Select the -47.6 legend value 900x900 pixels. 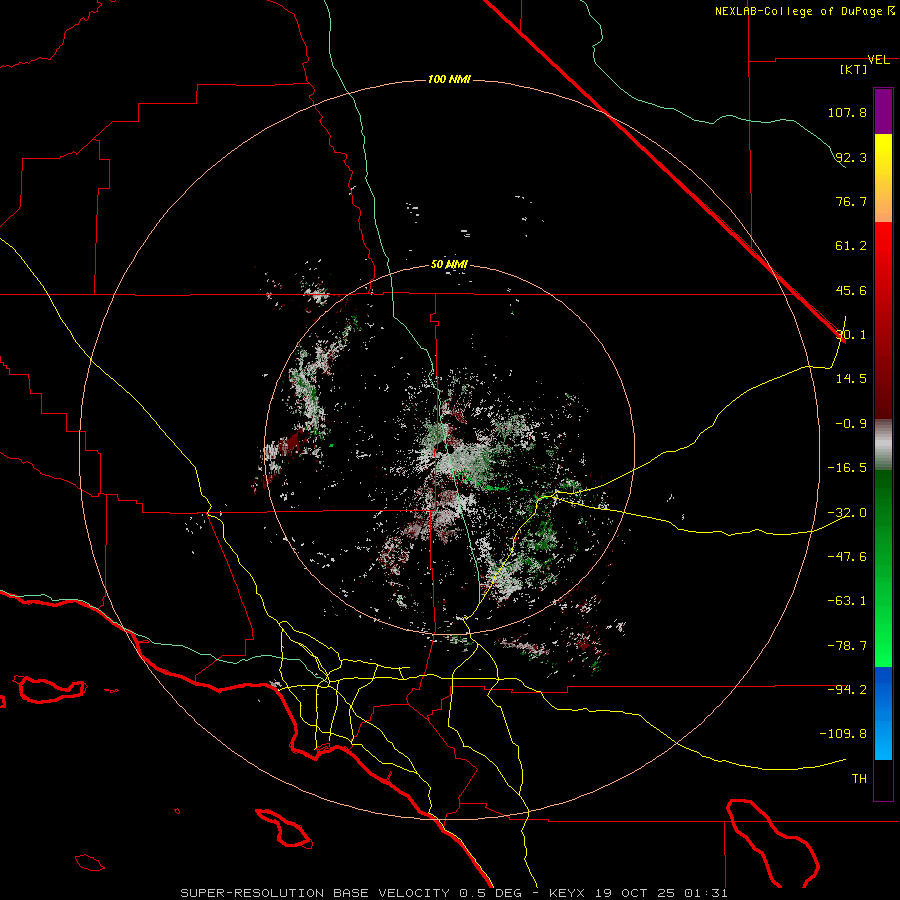point(847,557)
